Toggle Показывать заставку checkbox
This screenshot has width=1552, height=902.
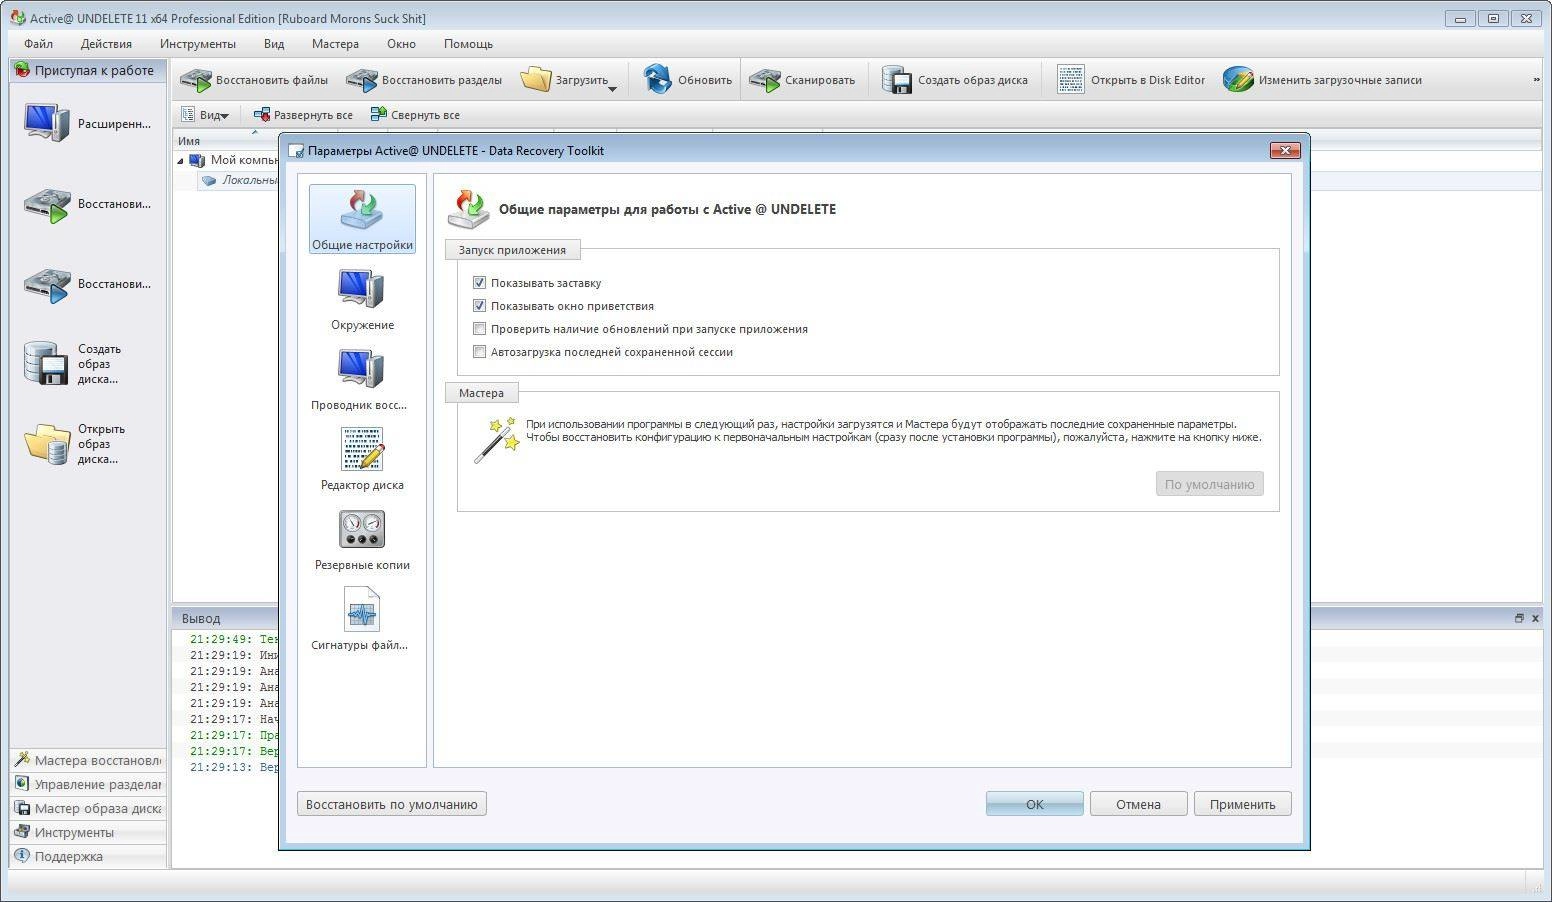tap(479, 283)
